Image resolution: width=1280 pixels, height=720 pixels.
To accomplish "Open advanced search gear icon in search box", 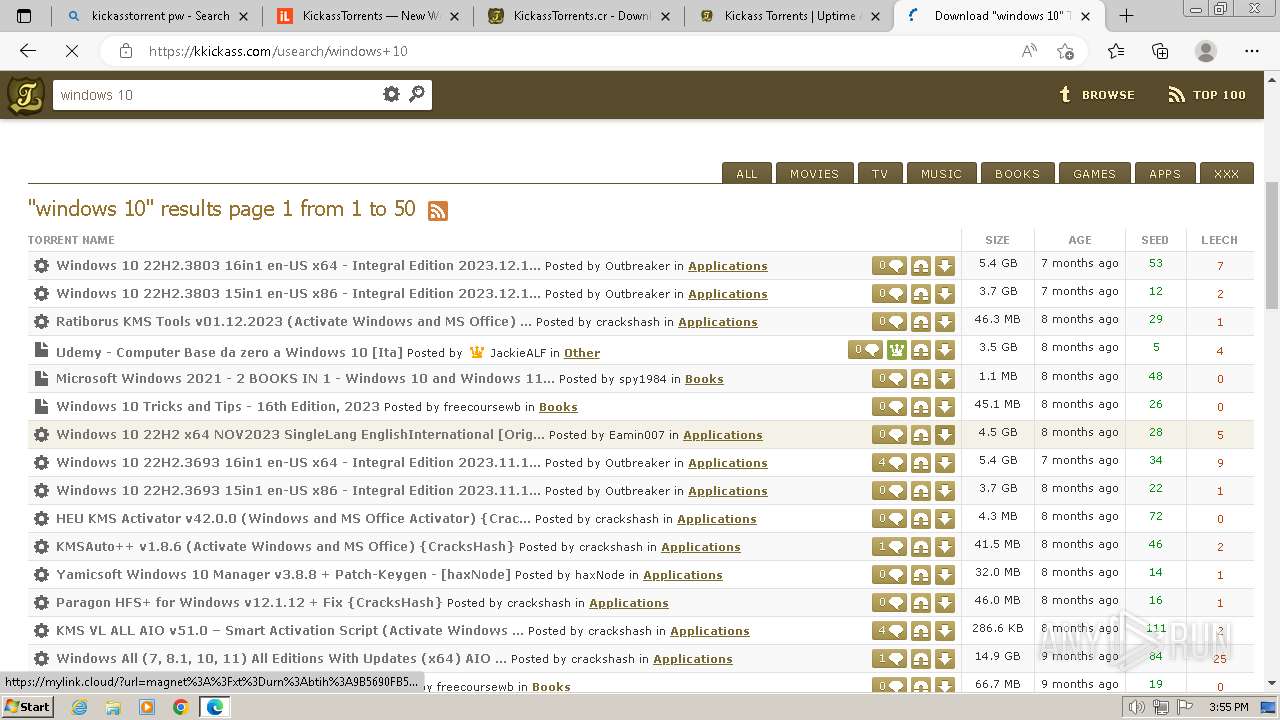I will point(391,94).
